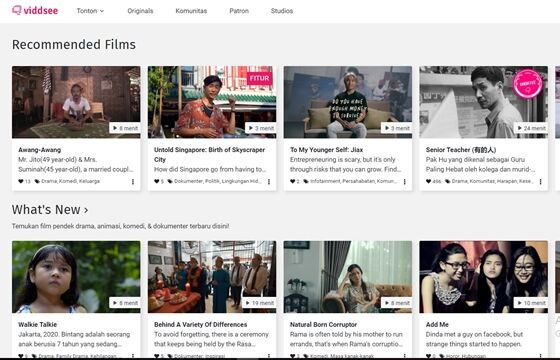Click the 'Dinda met a guy on facebook' description
The width and height of the screenshot is (560, 360).
(474, 339)
